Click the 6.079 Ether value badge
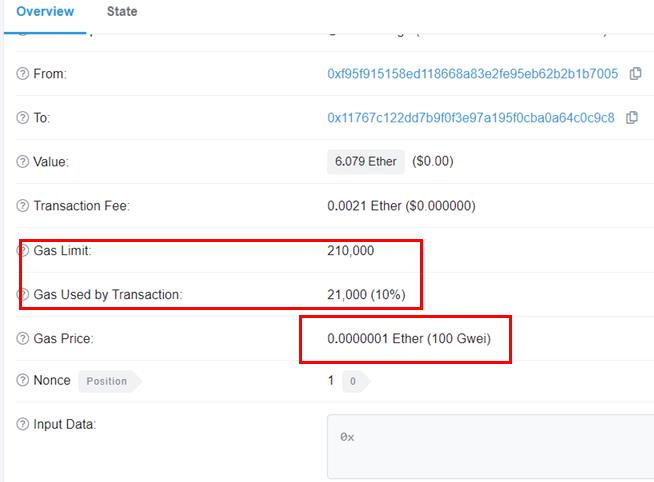This screenshot has height=482, width=654. tap(366, 161)
